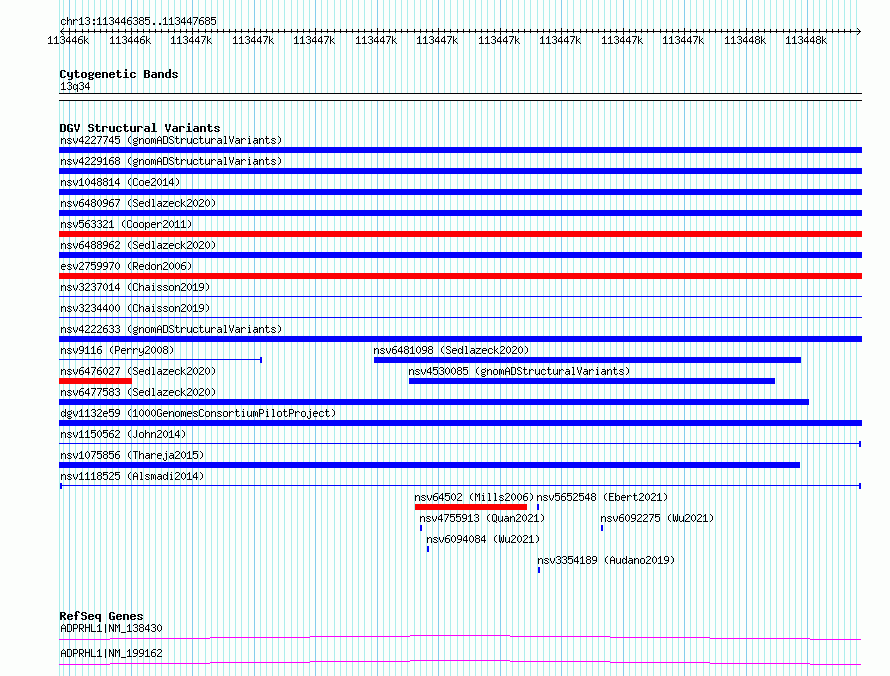
Task: Open the nsv4530085 gnomADStructuralVariants label
Action: click(519, 371)
